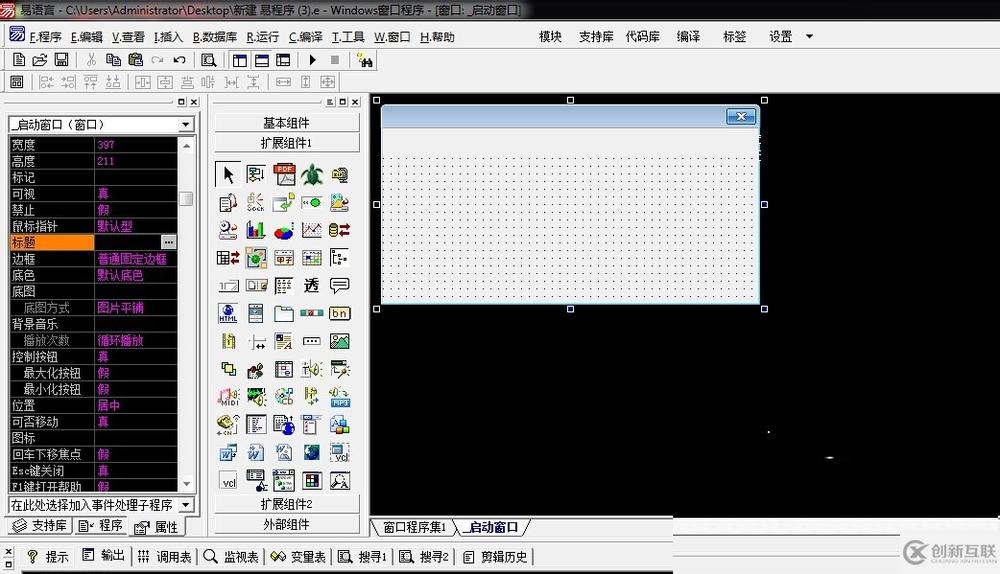Screen dimensions: 1000x574
Task: Pick the pie chart component icon
Action: click(284, 231)
